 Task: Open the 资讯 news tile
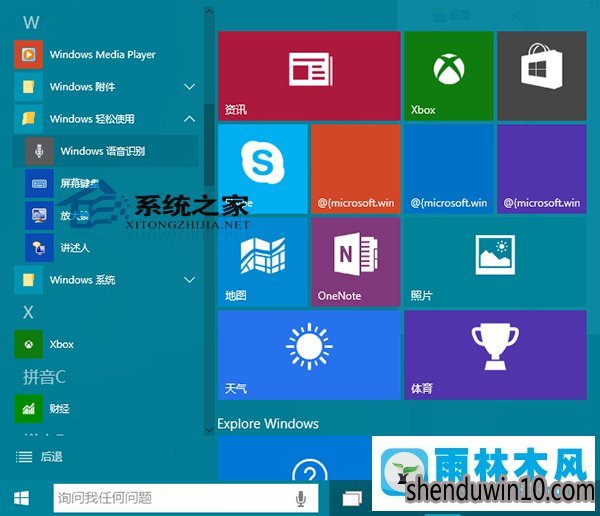click(x=309, y=76)
